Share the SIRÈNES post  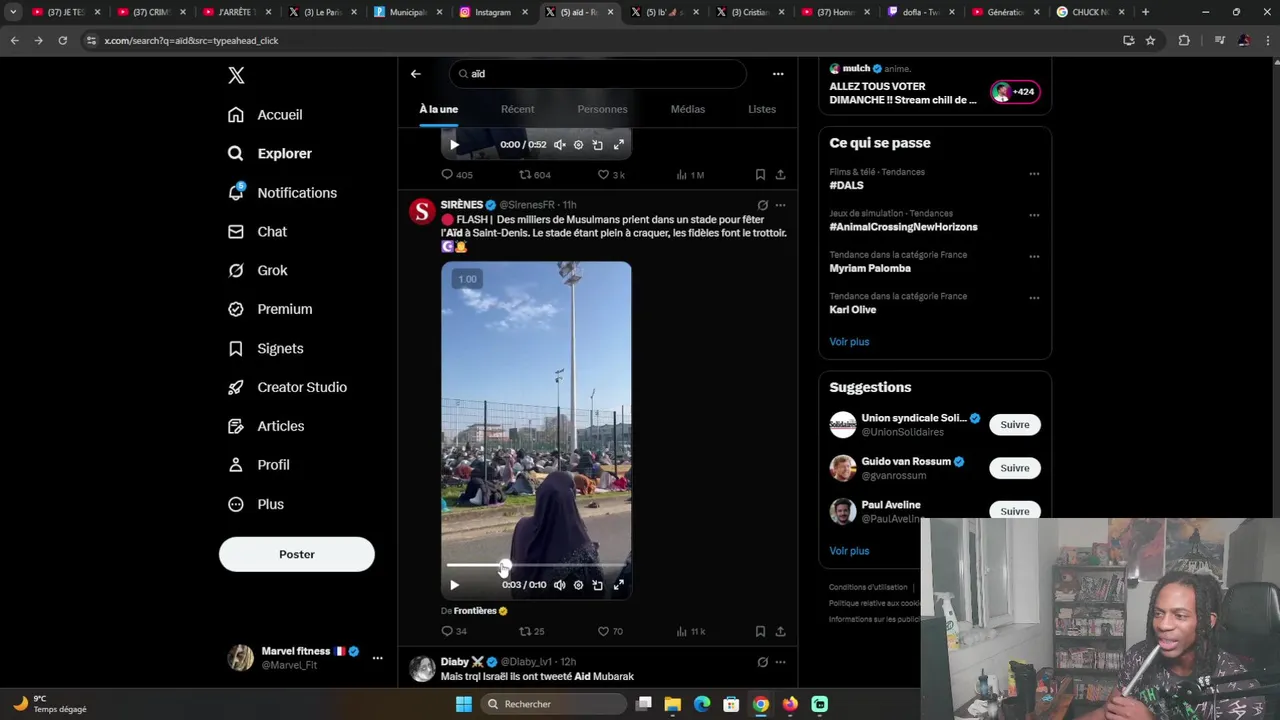tap(780, 631)
